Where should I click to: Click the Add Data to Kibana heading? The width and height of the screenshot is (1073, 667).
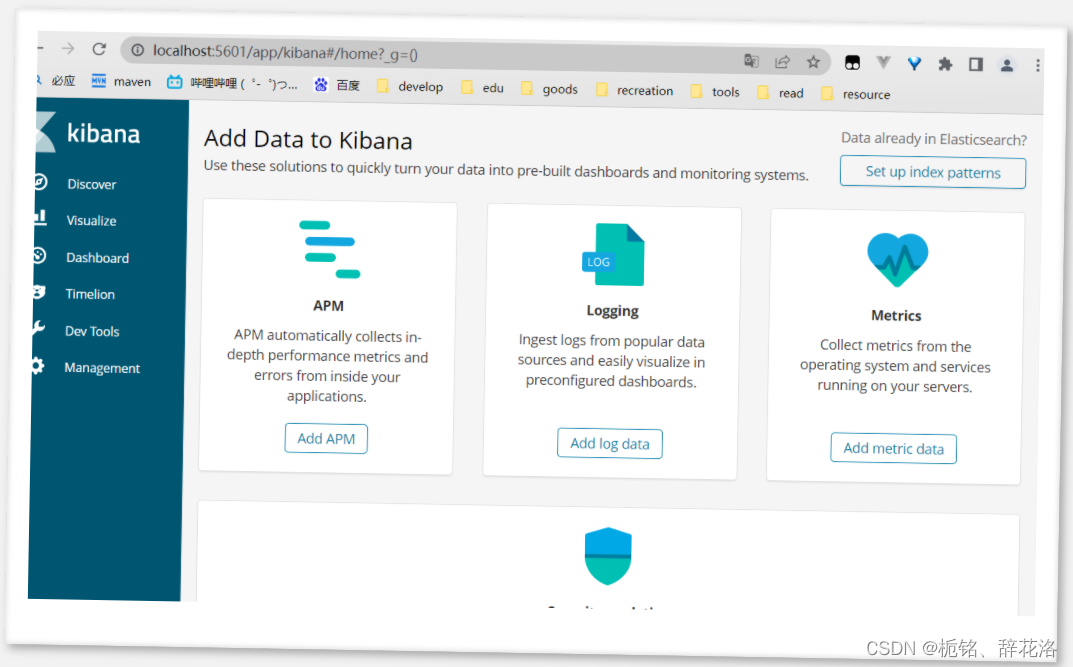[x=308, y=140]
